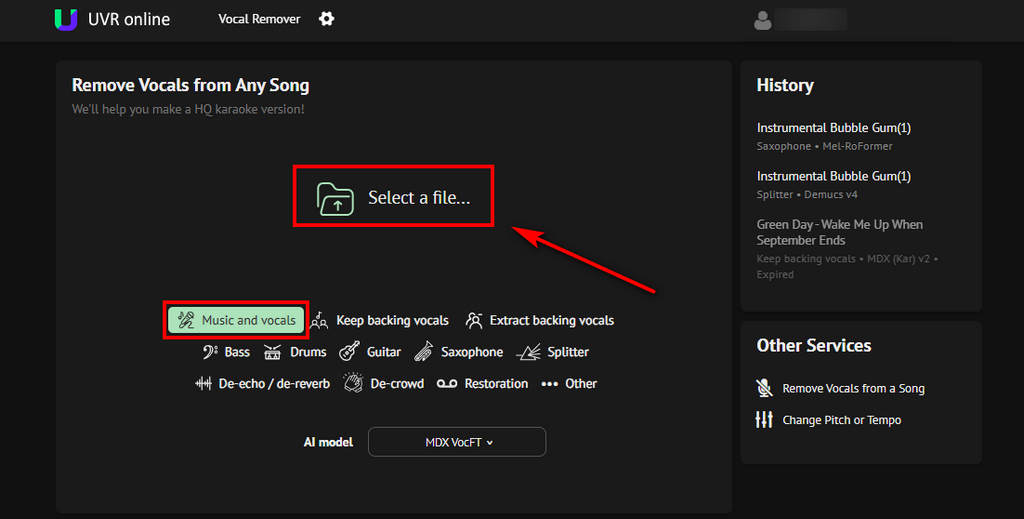Choose the Drums kit icon
Viewport: 1024px width, 519px height.
[272, 352]
